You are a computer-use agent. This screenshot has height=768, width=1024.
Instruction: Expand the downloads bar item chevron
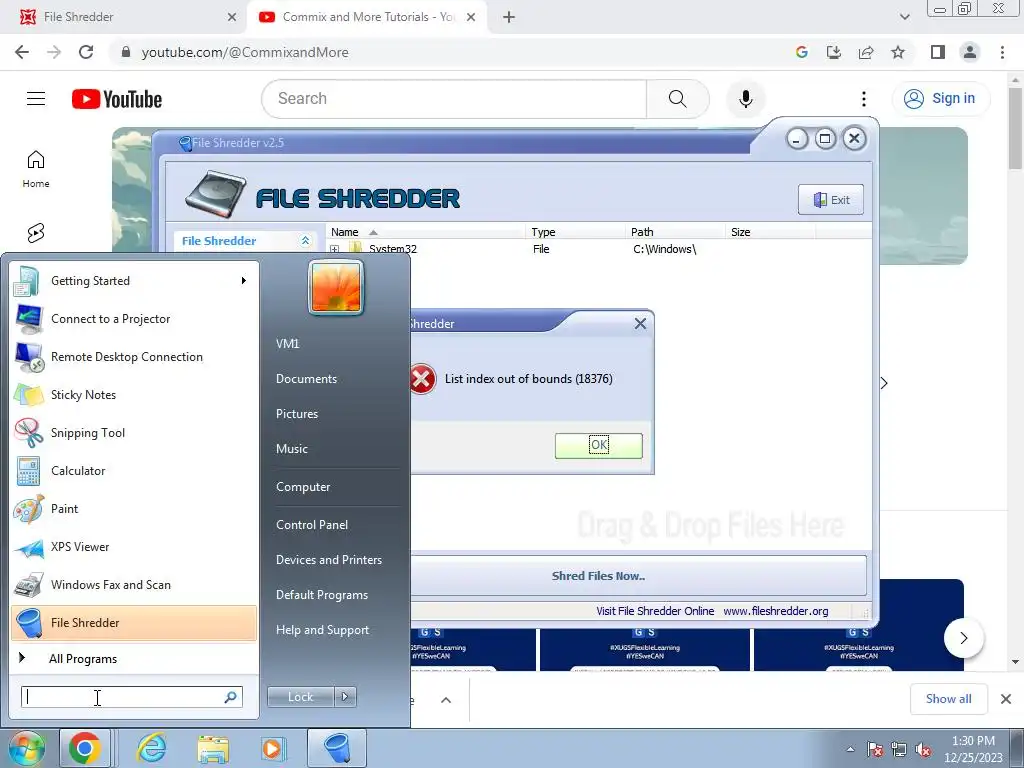coord(446,700)
